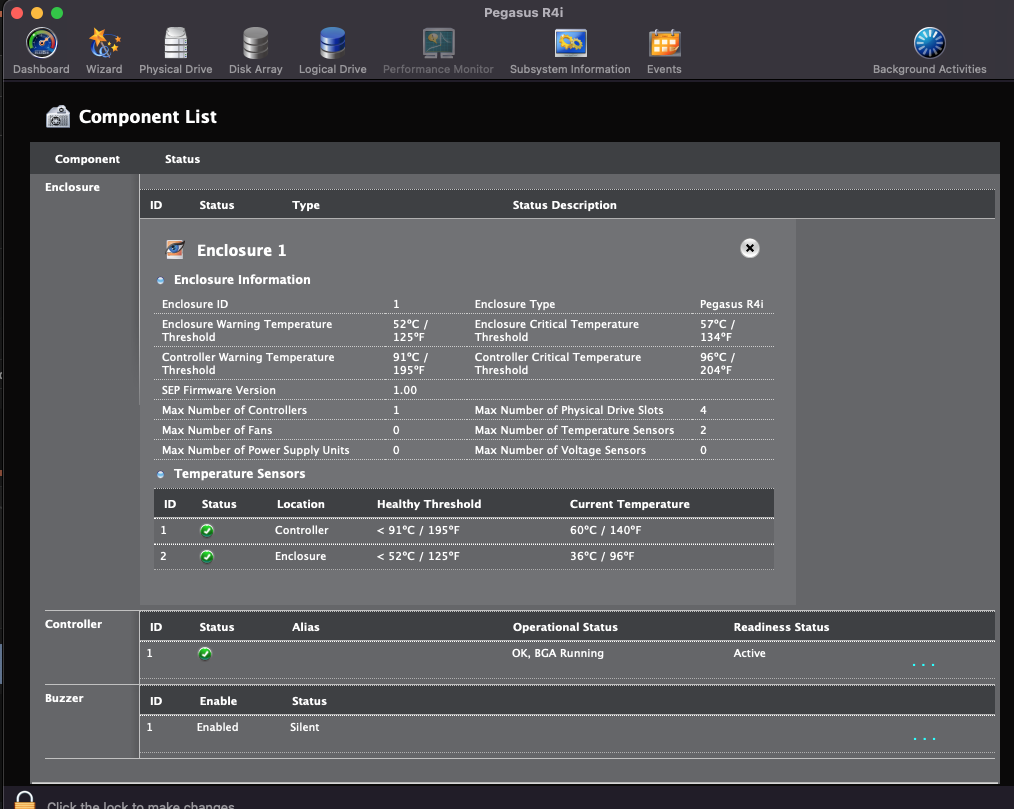Click the Alias column header
Screen dimensions: 1014x809
306,627
